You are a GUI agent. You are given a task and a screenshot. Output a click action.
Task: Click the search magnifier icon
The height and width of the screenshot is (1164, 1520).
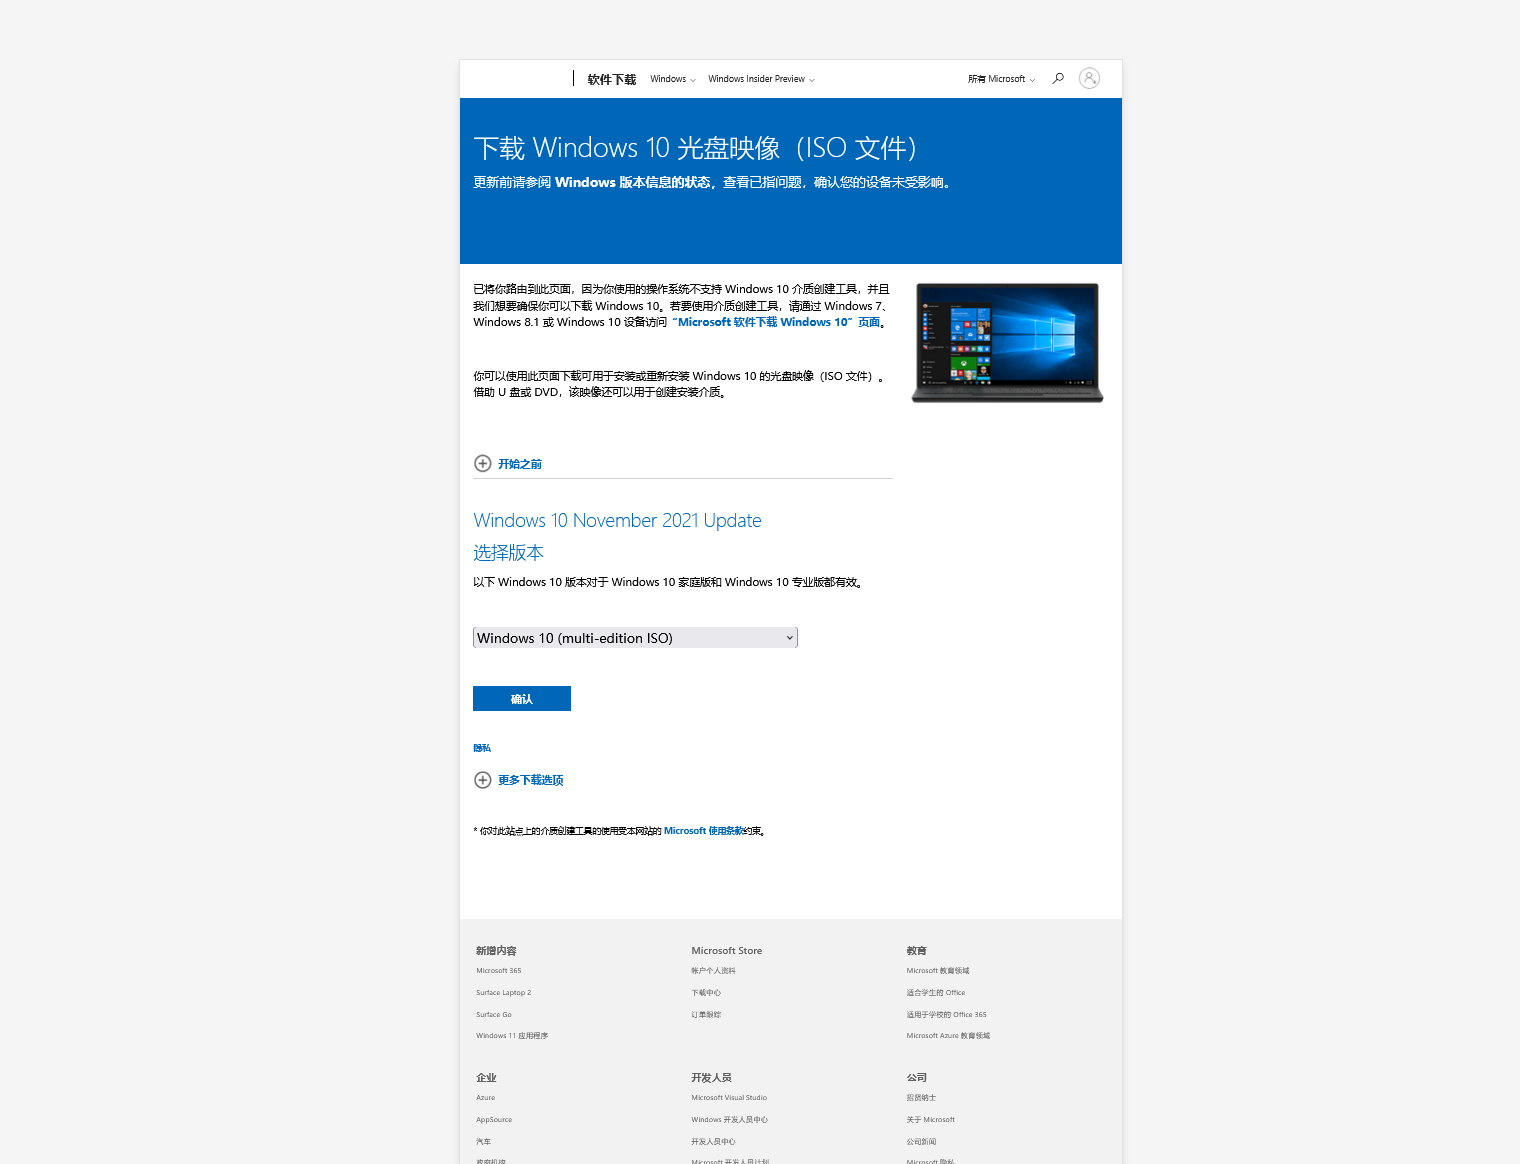coord(1058,78)
